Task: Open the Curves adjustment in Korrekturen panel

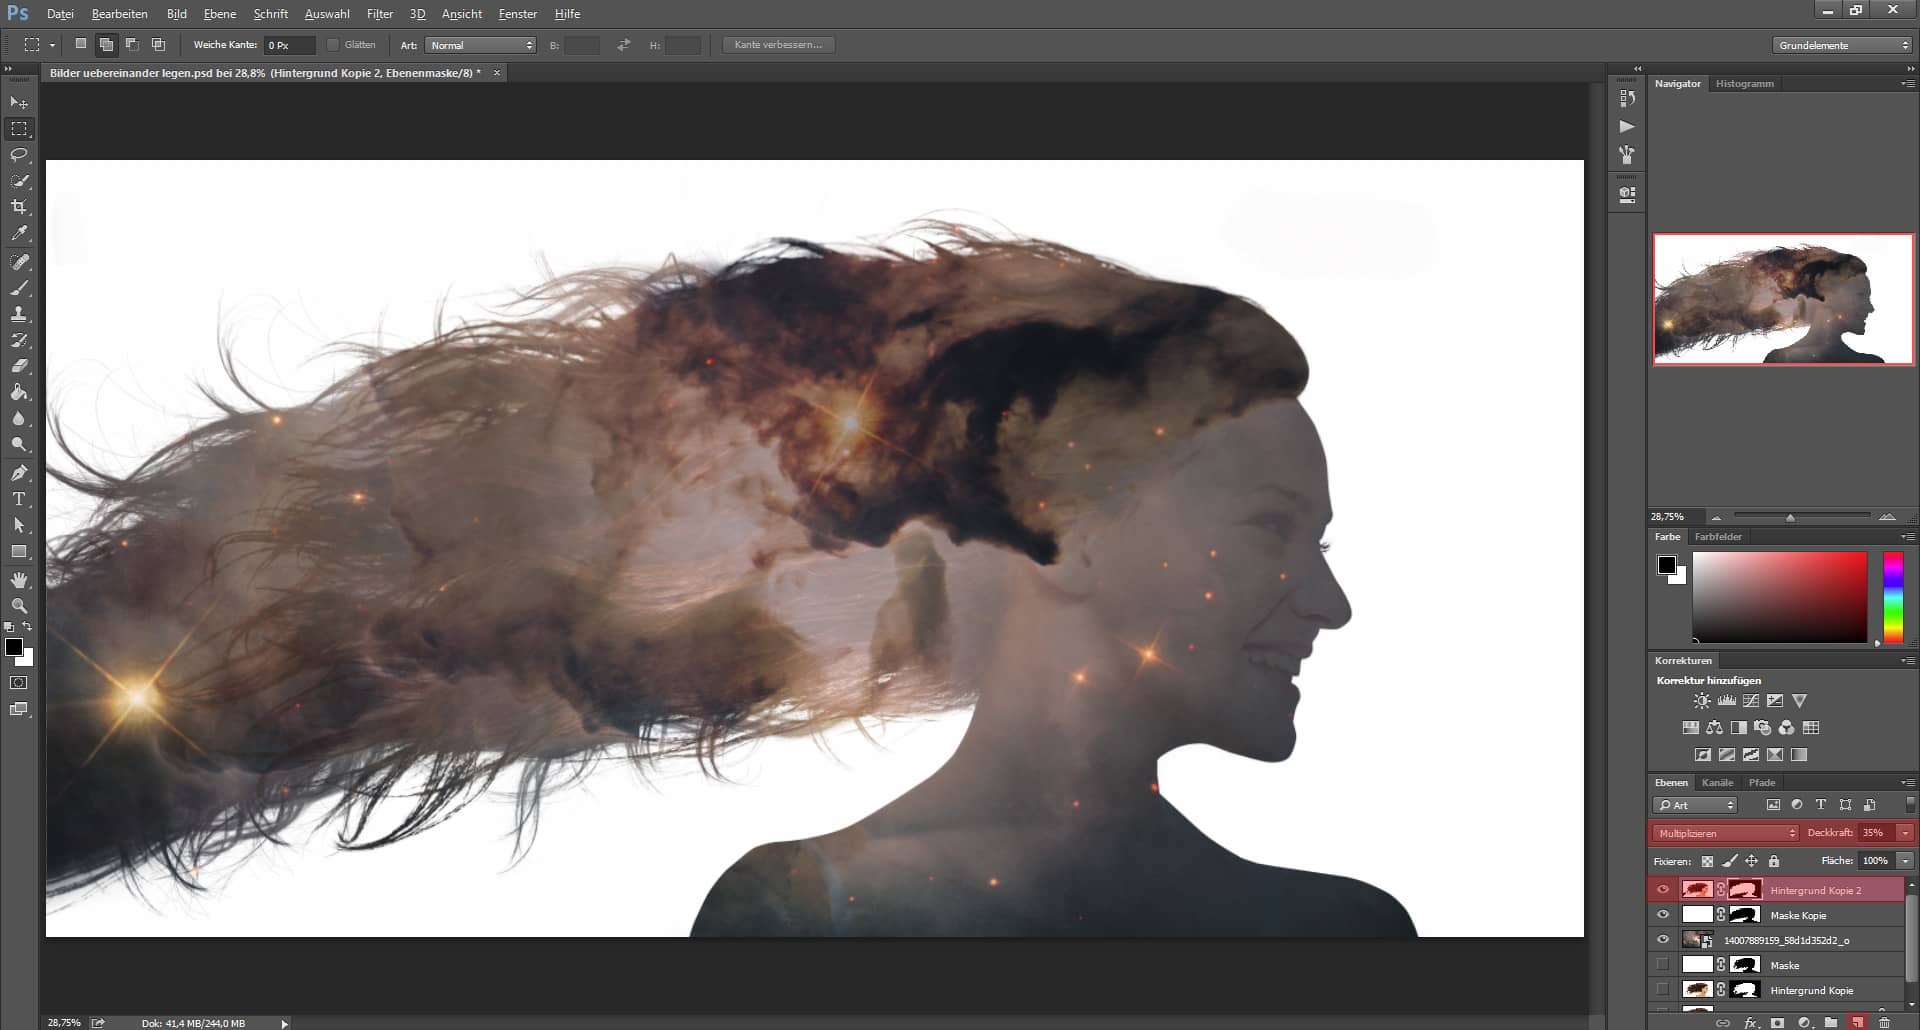Action: (1752, 701)
